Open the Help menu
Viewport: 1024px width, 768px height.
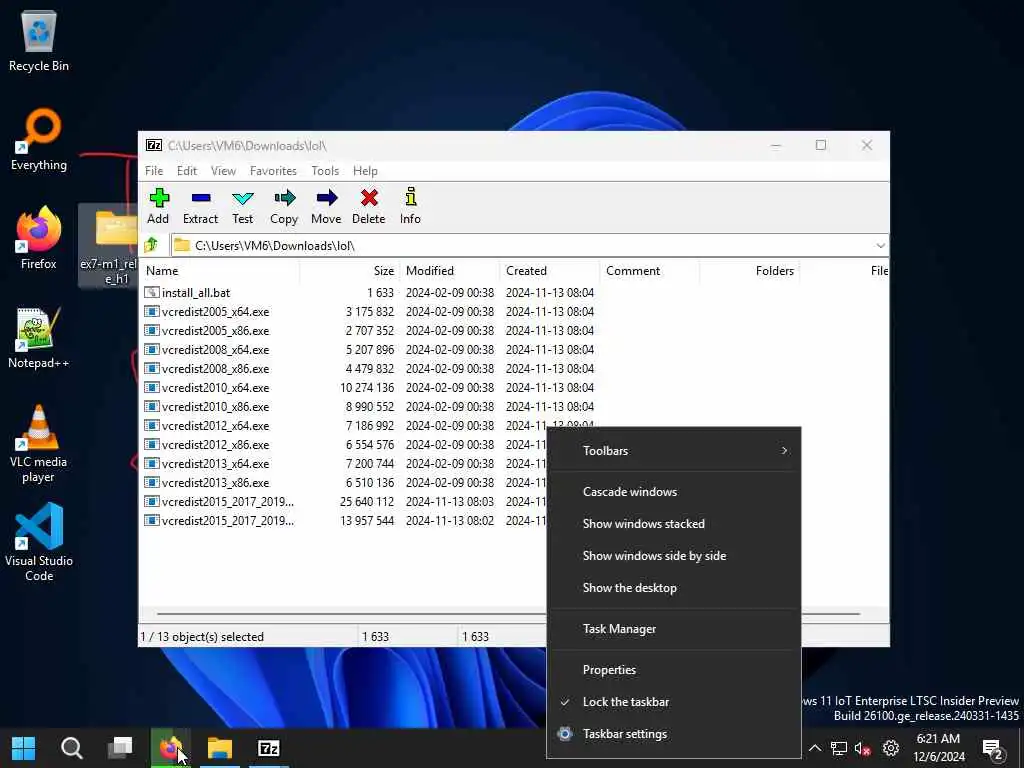[x=366, y=170]
